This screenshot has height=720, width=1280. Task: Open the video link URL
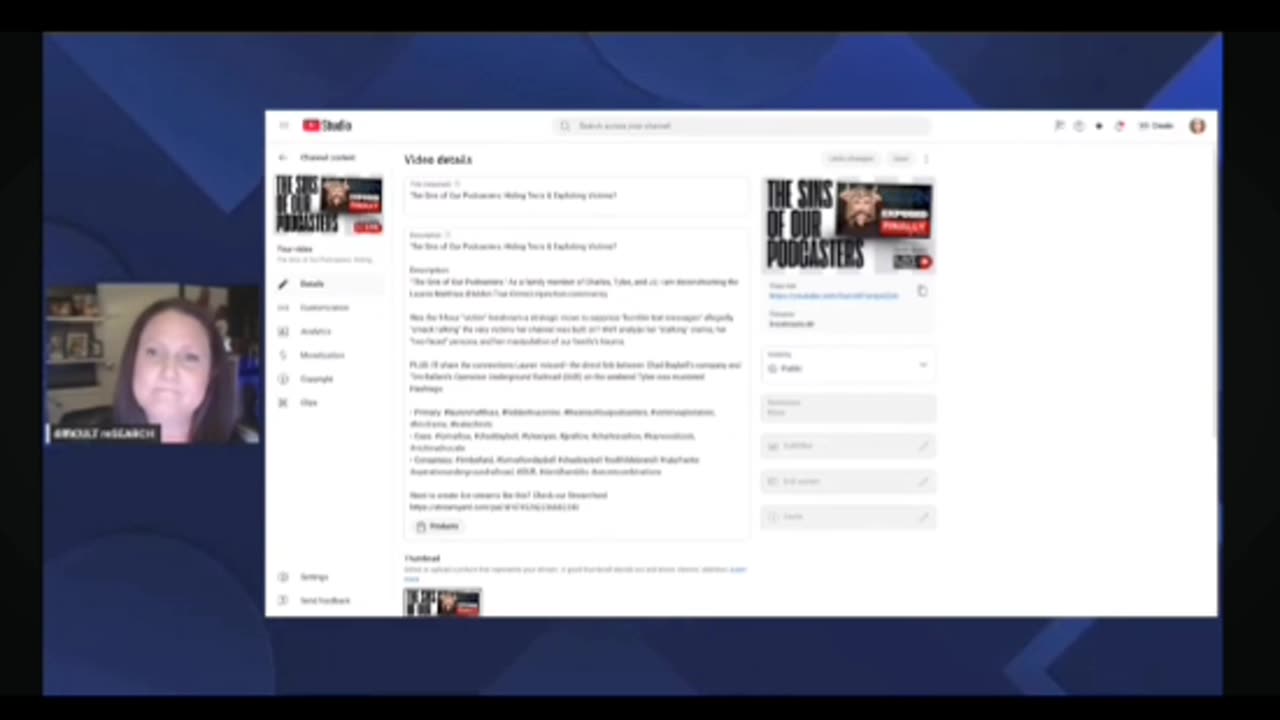tap(833, 296)
